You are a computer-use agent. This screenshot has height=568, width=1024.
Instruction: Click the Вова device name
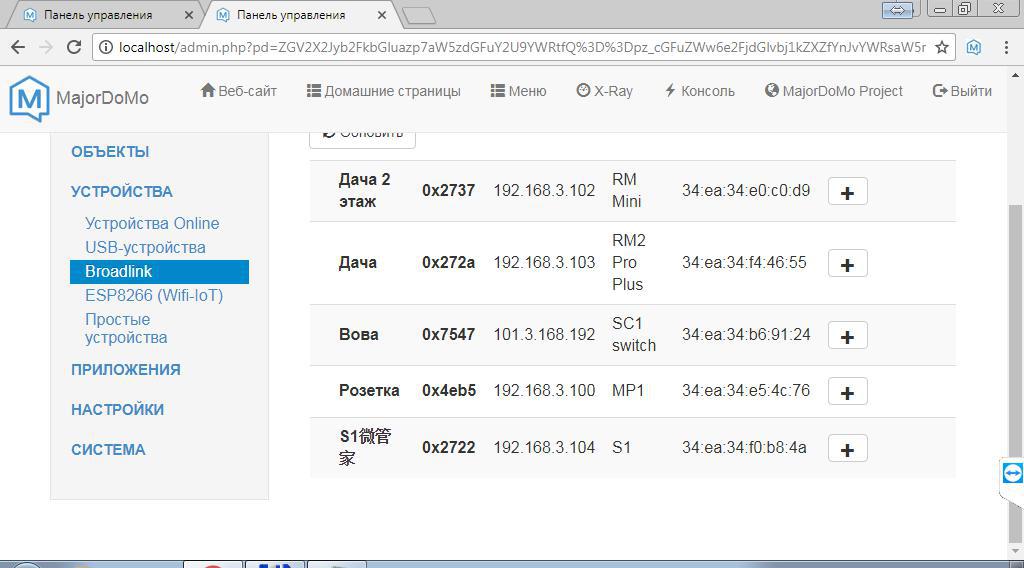[359, 334]
